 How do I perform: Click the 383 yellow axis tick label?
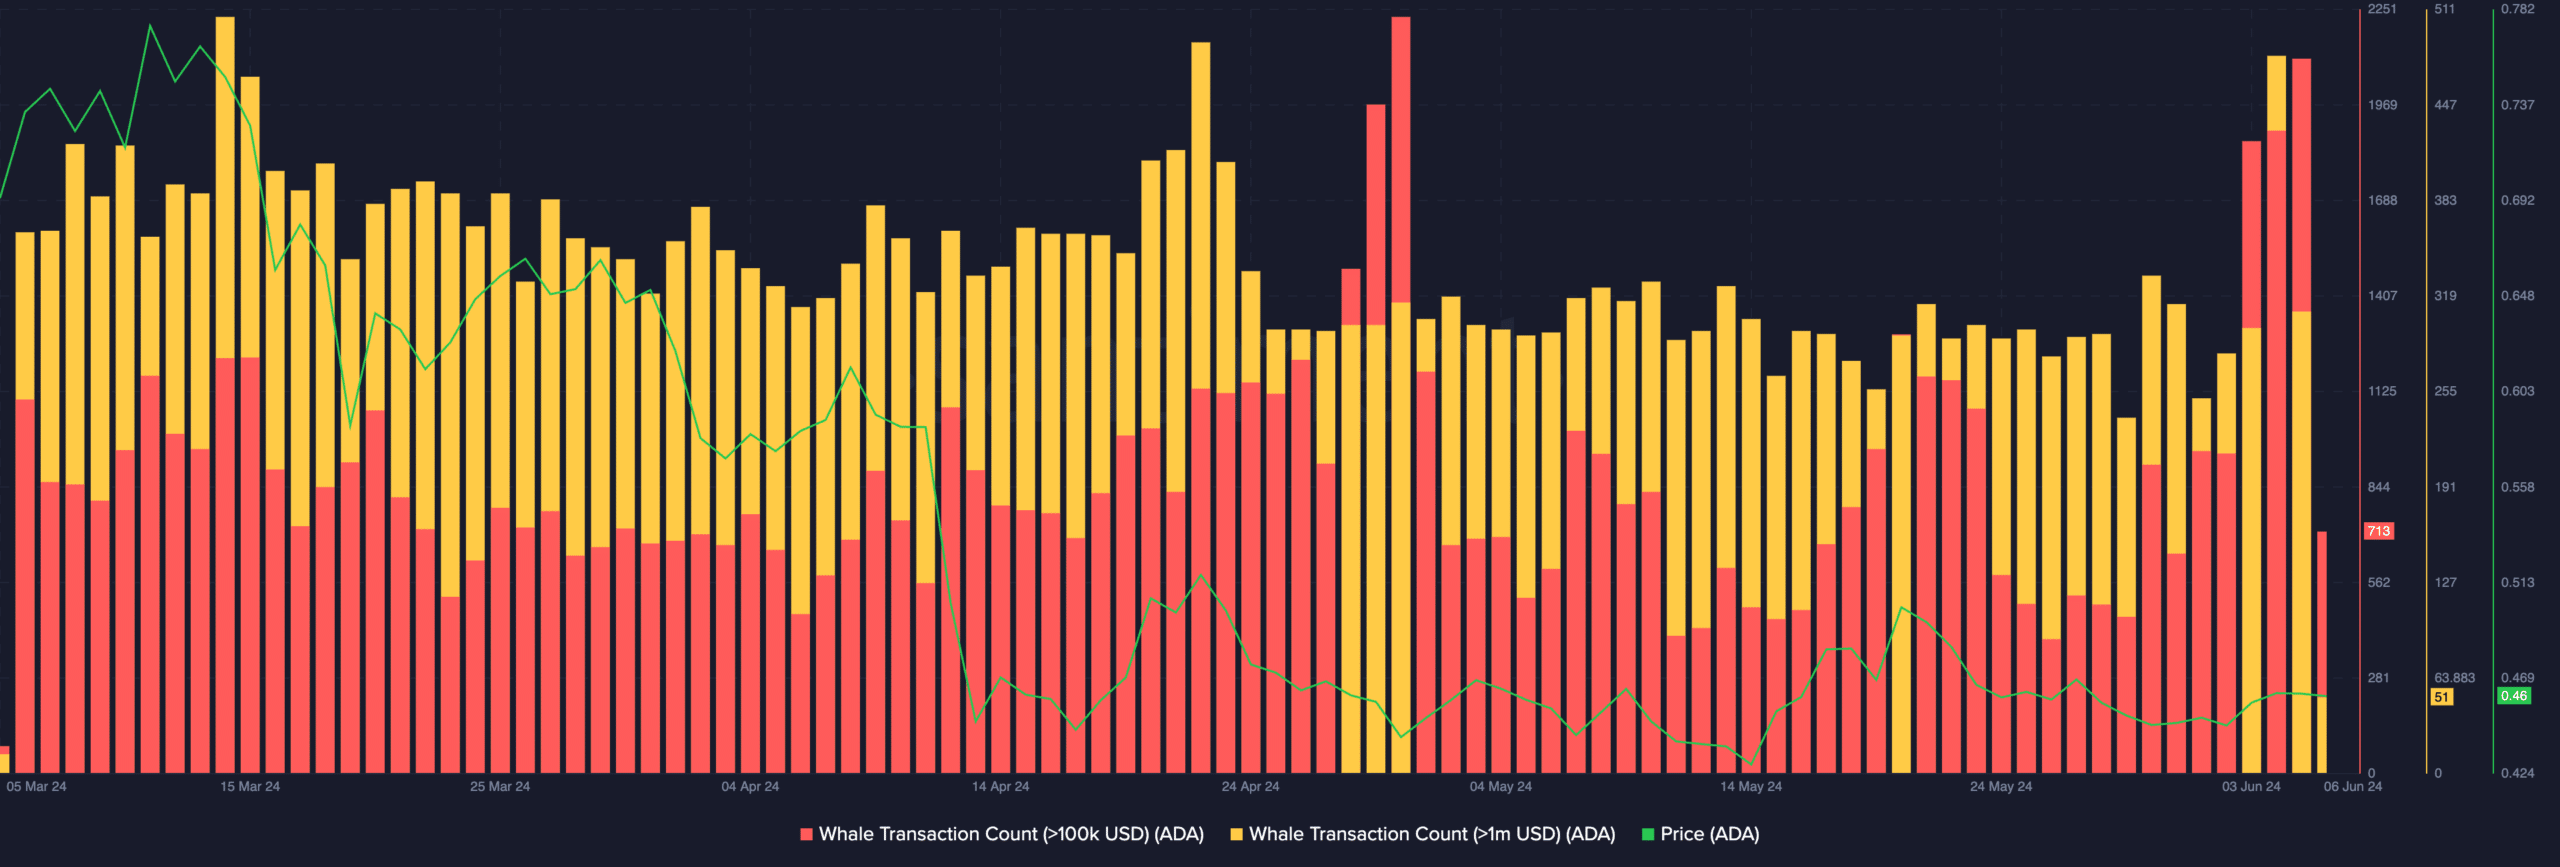2445,201
